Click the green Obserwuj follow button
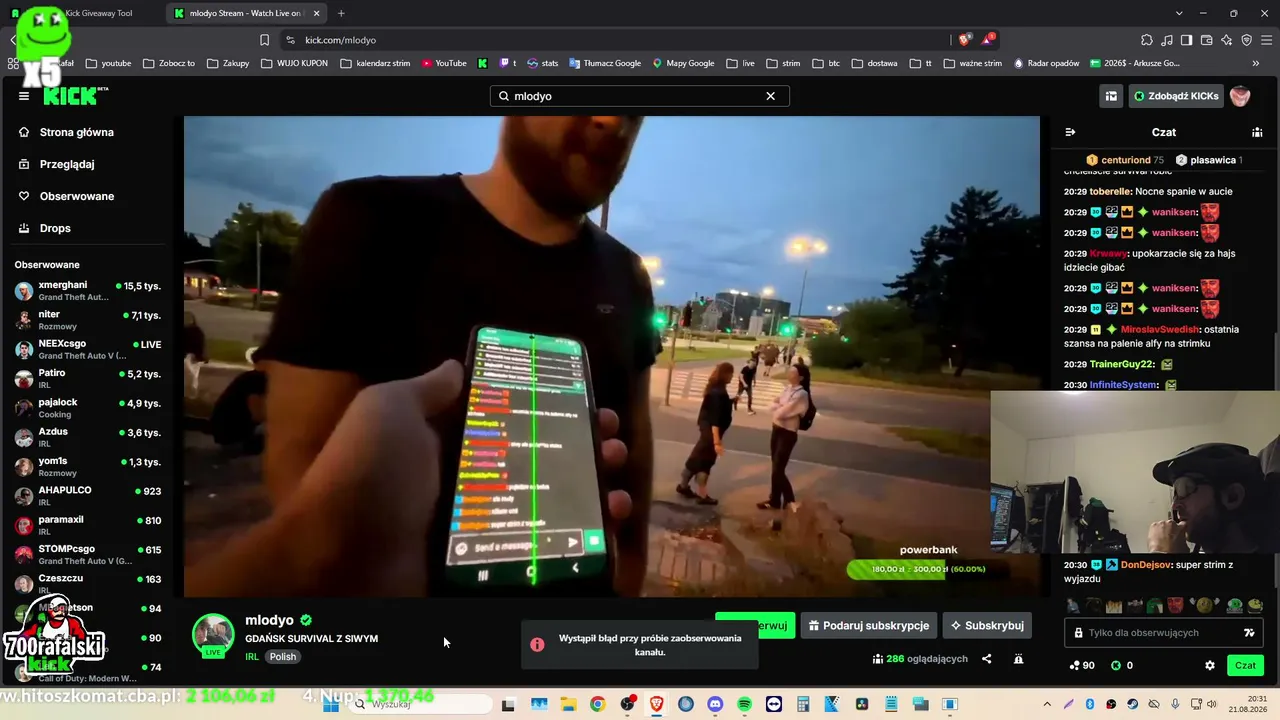1280x720 pixels. (x=755, y=626)
